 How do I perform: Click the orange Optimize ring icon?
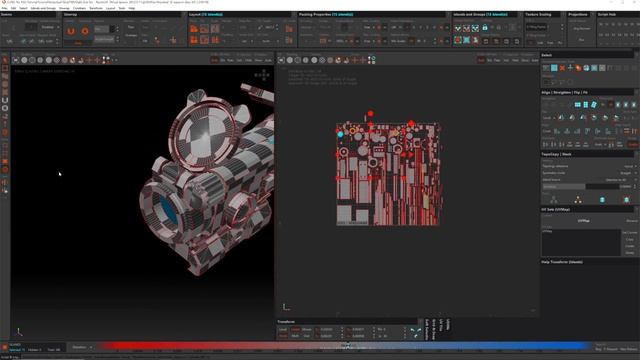85,31
